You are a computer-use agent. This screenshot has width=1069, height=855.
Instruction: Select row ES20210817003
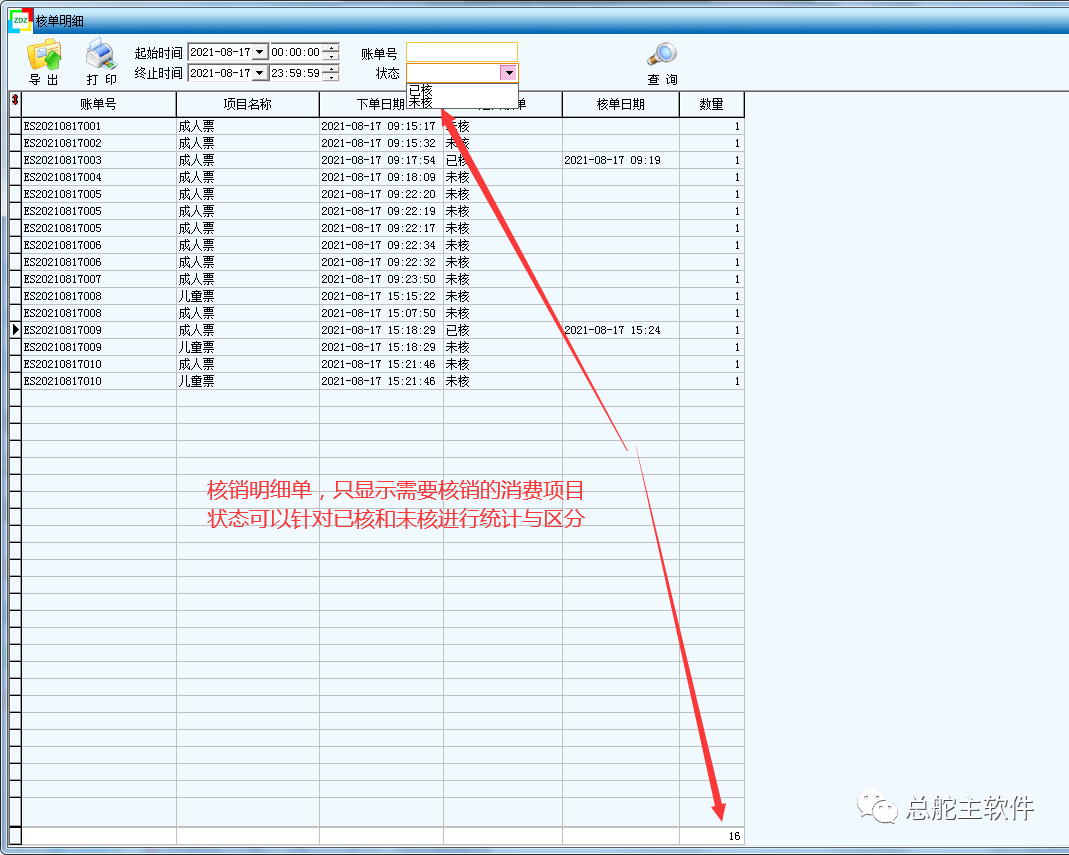point(382,160)
